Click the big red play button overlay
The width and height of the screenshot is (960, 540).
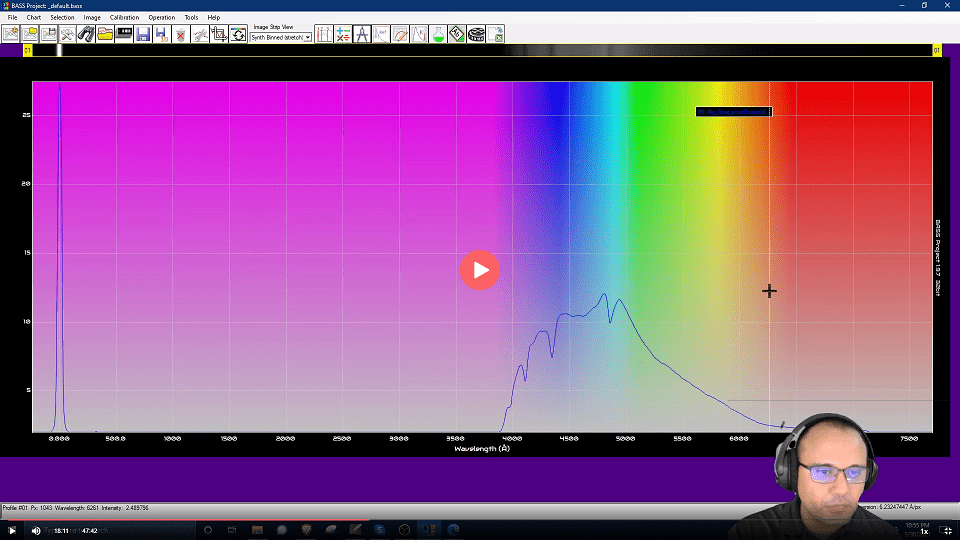point(480,270)
